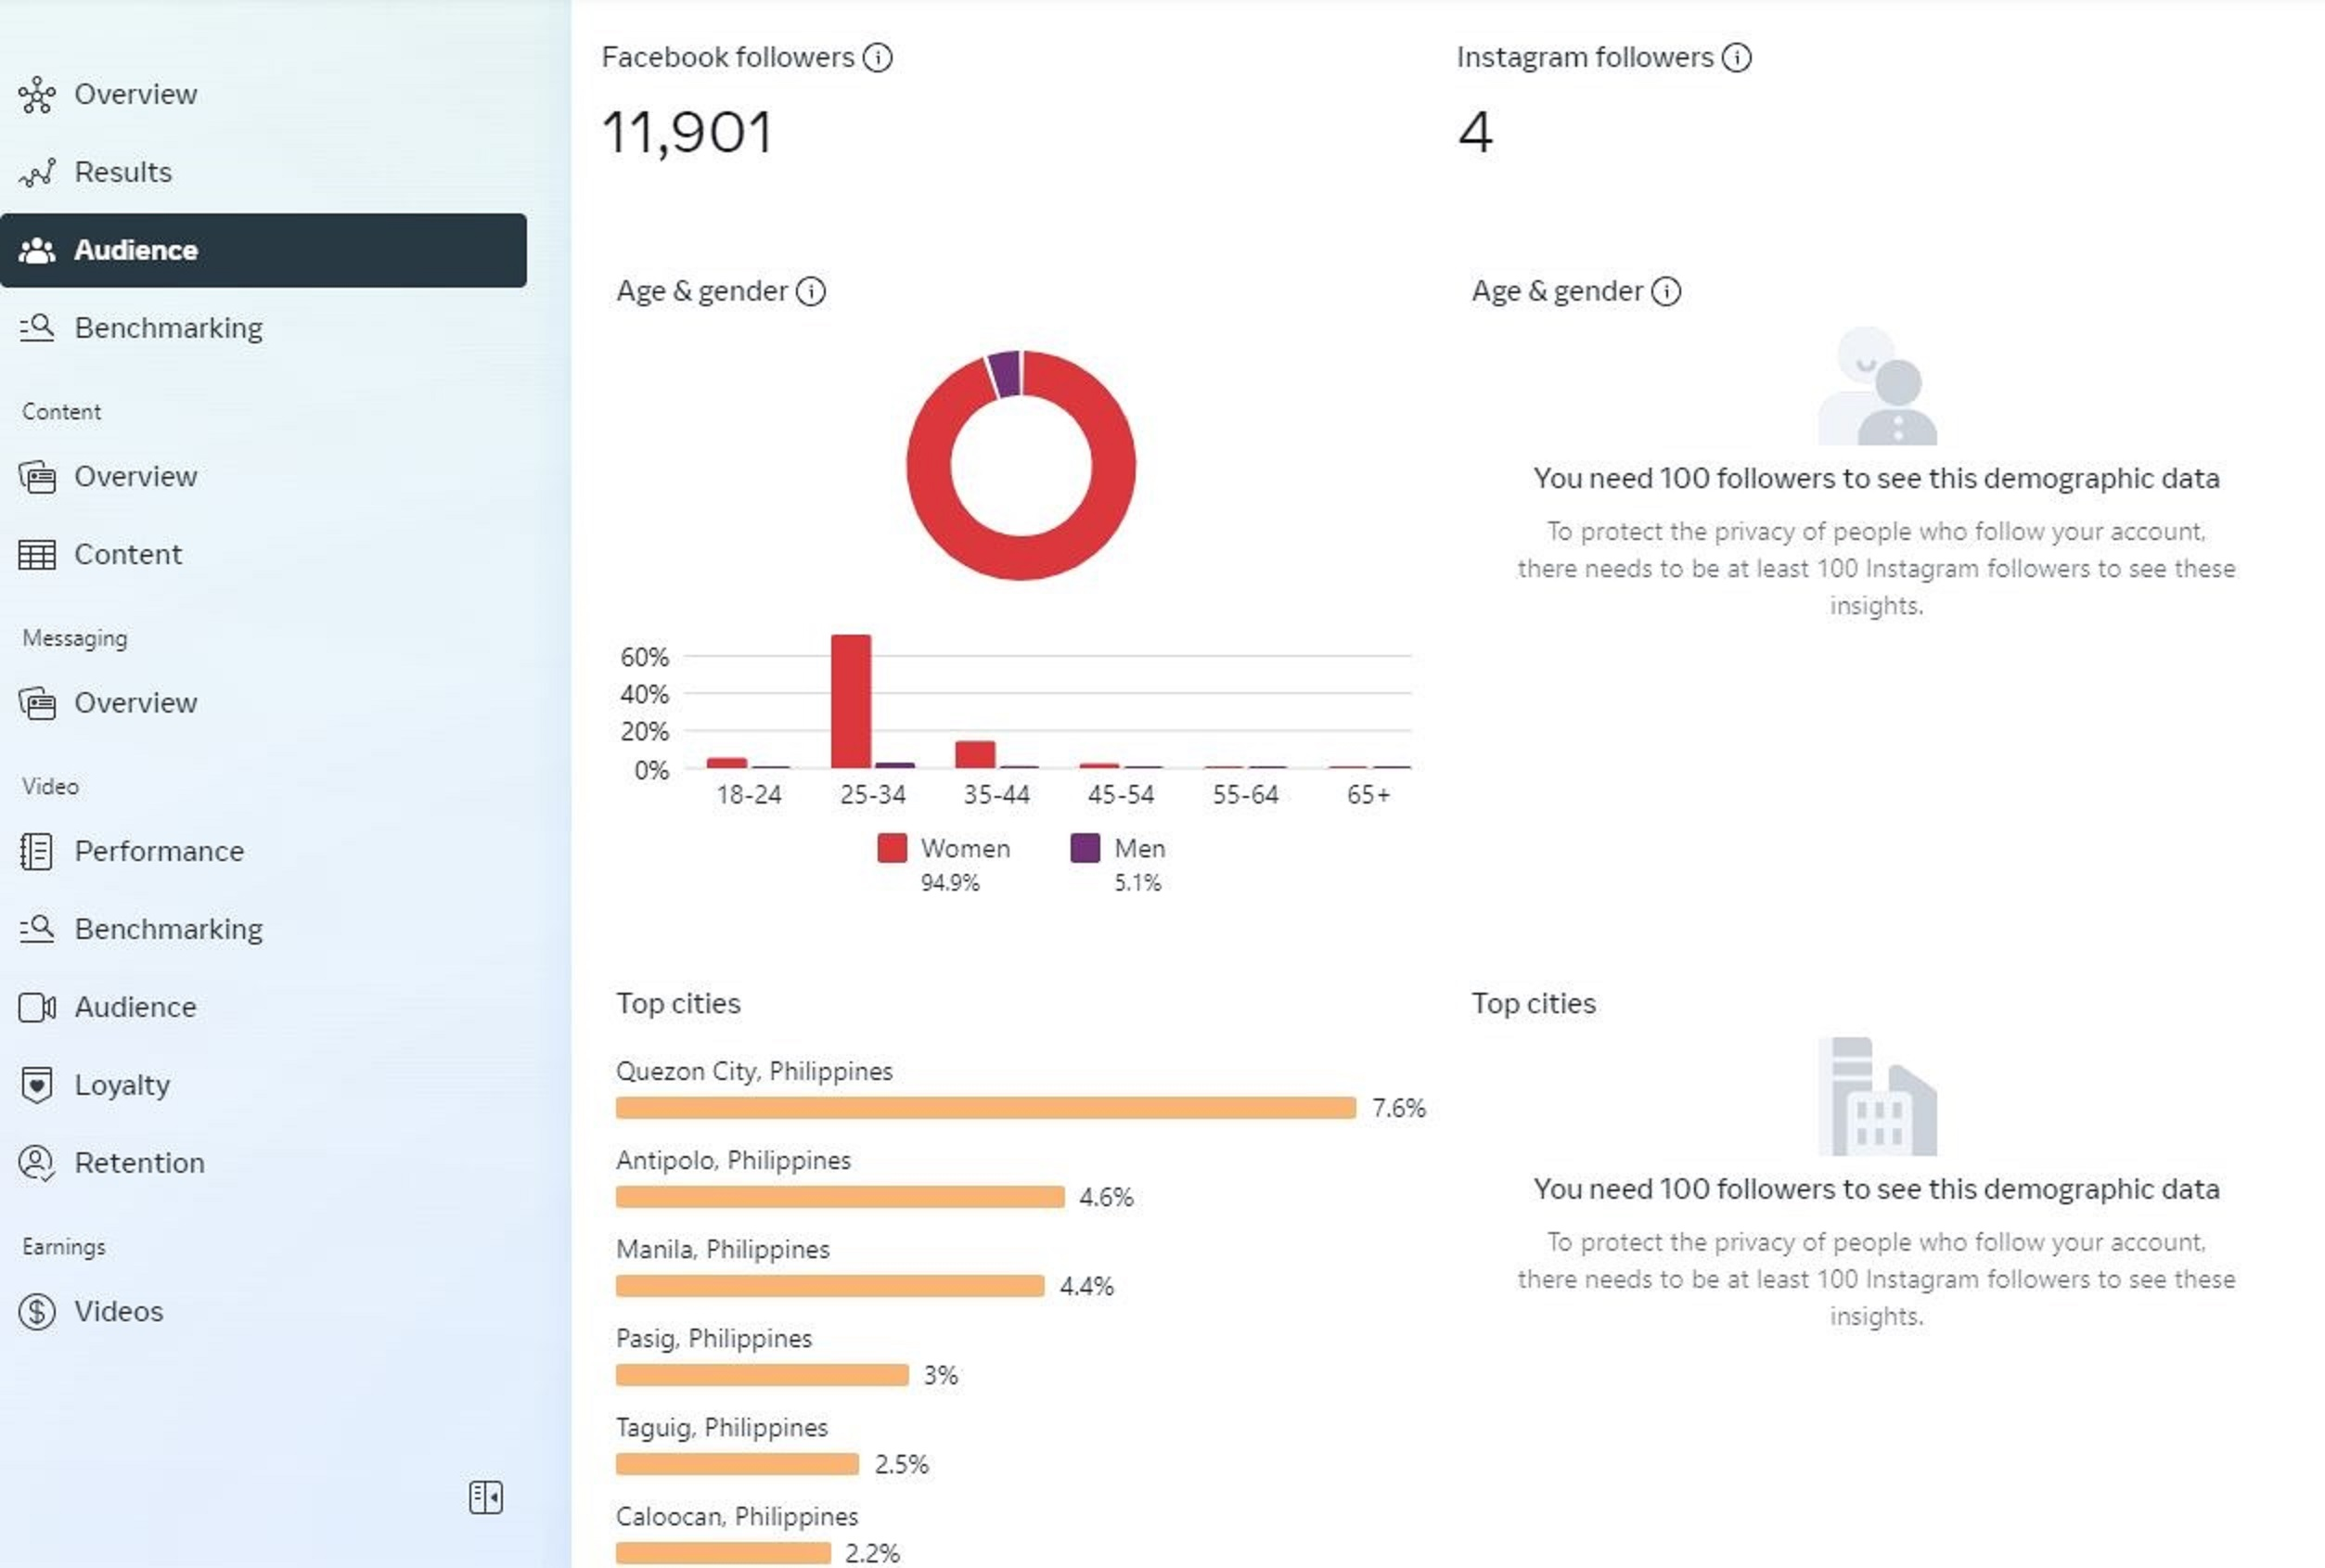Screen dimensions: 2325x1568
Task: Open the Loyalty page
Action: click(121, 1085)
